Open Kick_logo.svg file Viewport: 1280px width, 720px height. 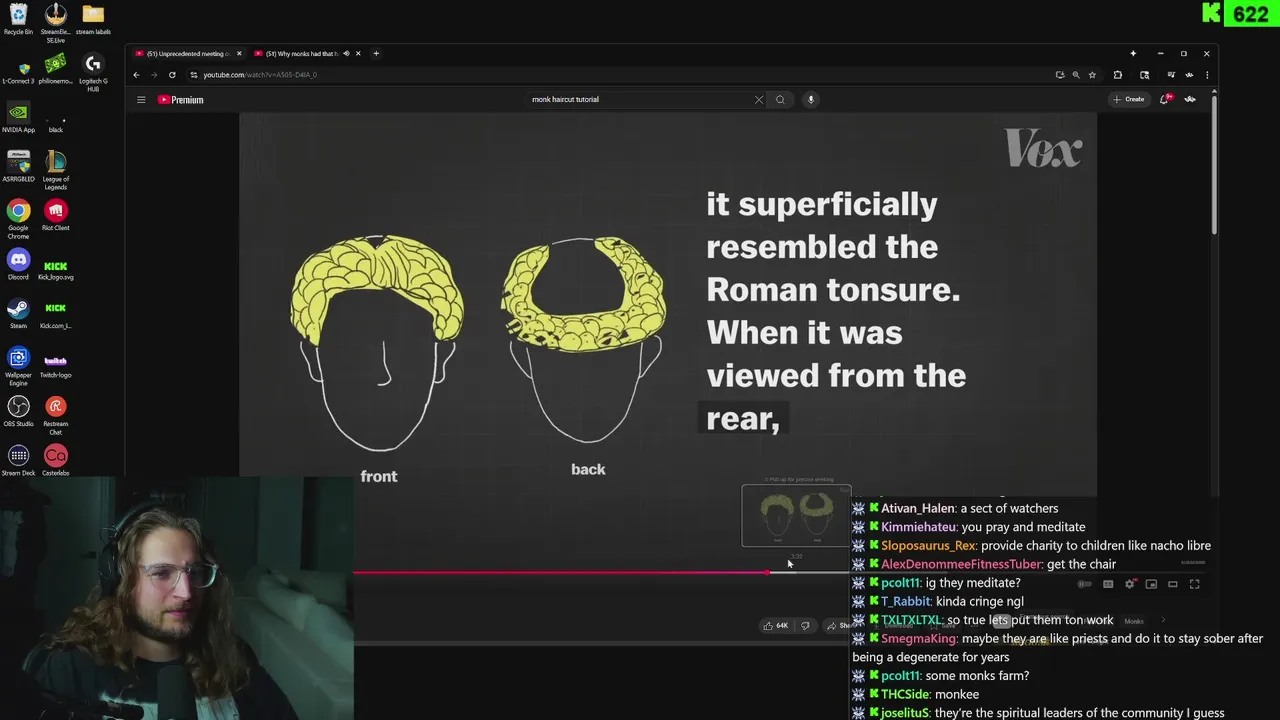pyautogui.click(x=56, y=270)
